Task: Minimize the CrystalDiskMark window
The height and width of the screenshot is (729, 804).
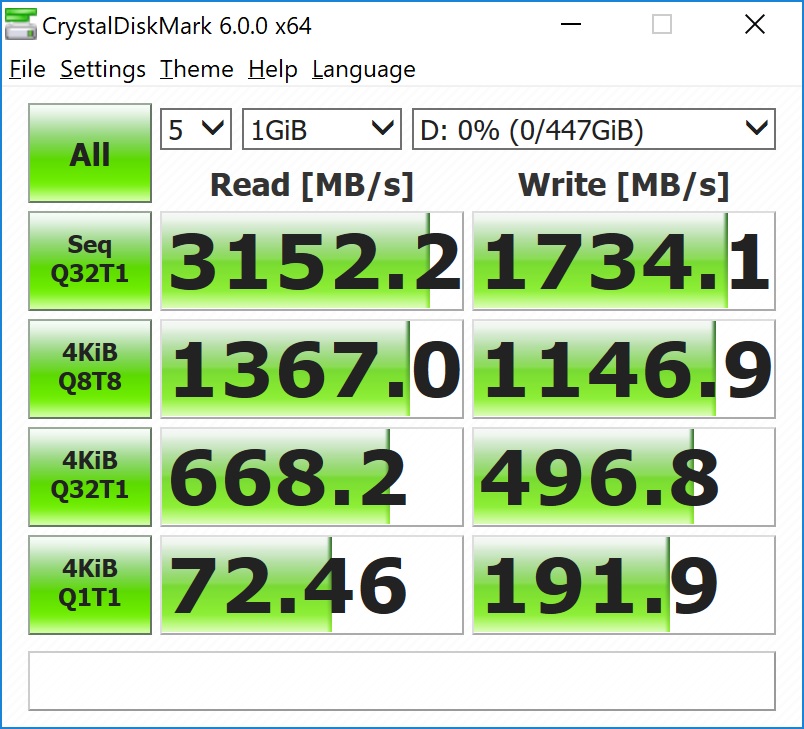Action: click(x=571, y=24)
